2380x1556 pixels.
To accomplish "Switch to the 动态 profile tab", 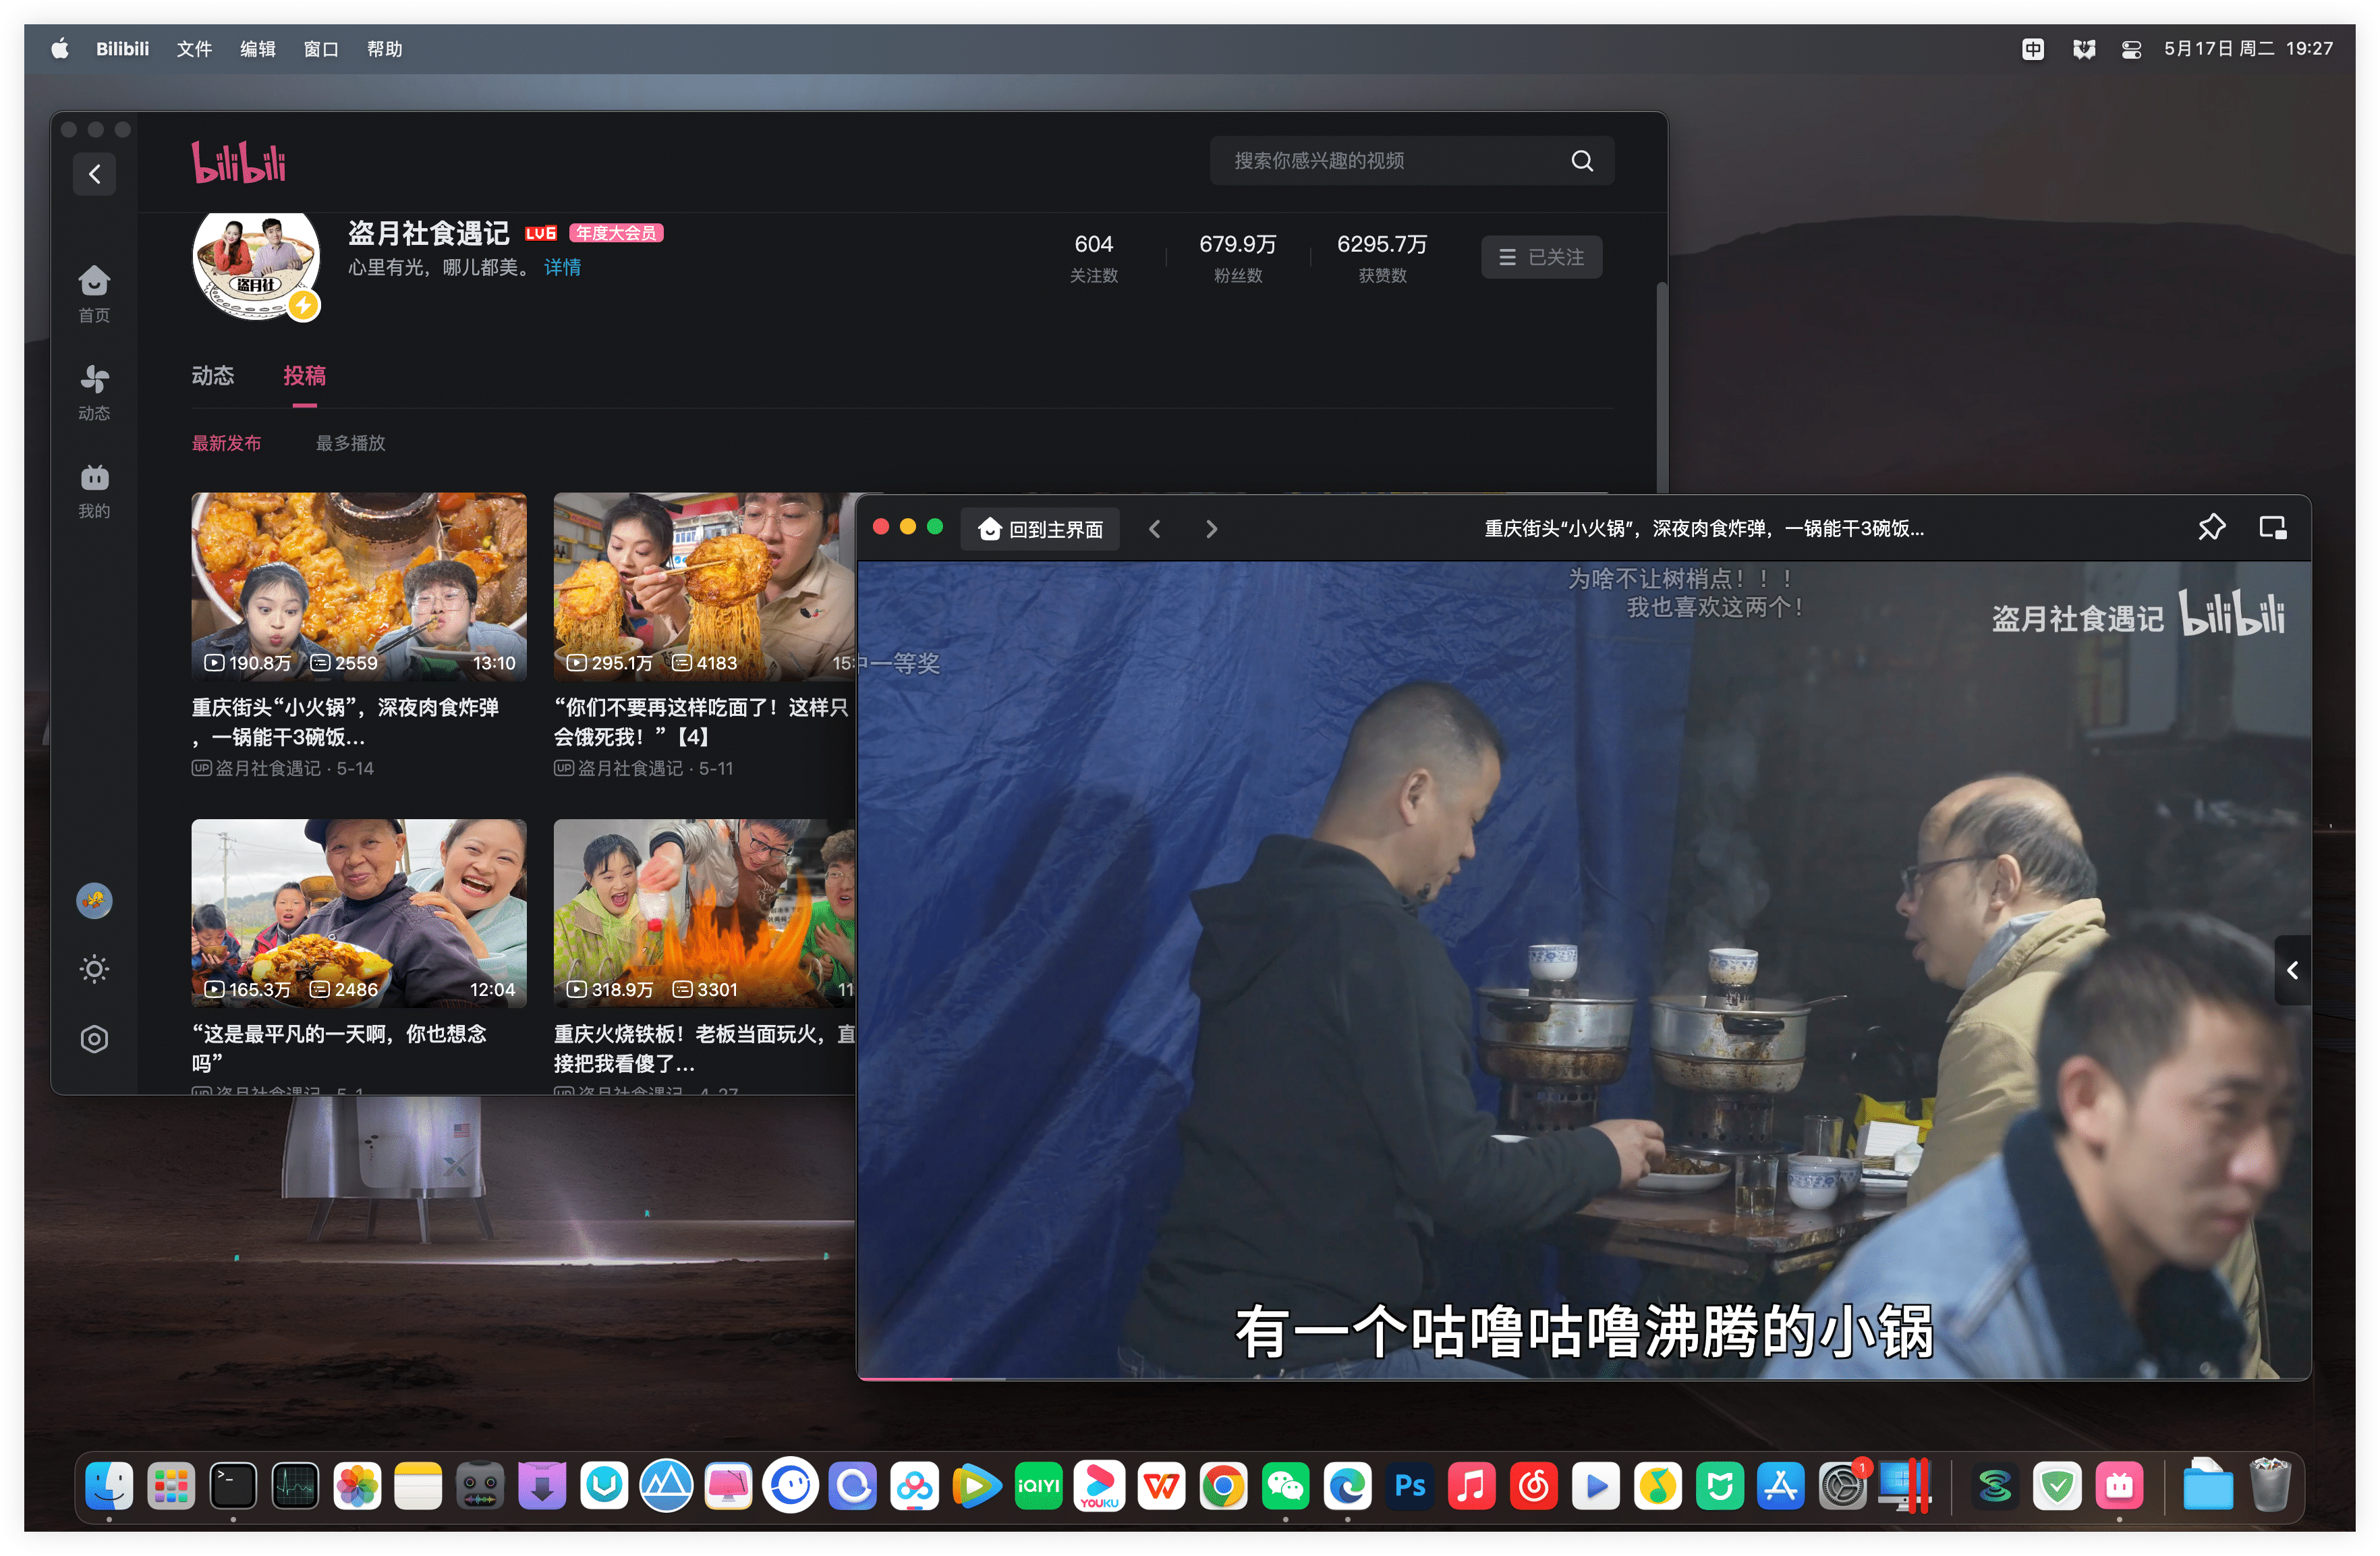I will pyautogui.click(x=212, y=376).
